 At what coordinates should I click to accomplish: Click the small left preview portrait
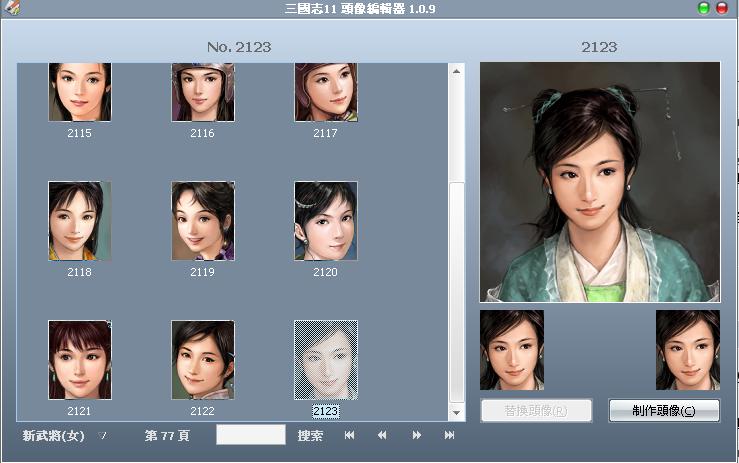[x=512, y=350]
